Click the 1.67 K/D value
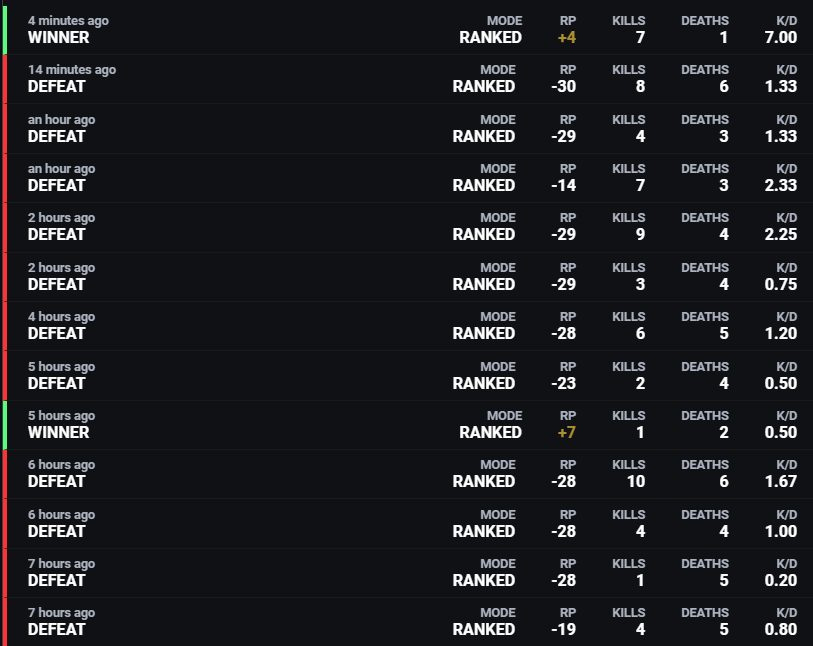 pyautogui.click(x=779, y=482)
